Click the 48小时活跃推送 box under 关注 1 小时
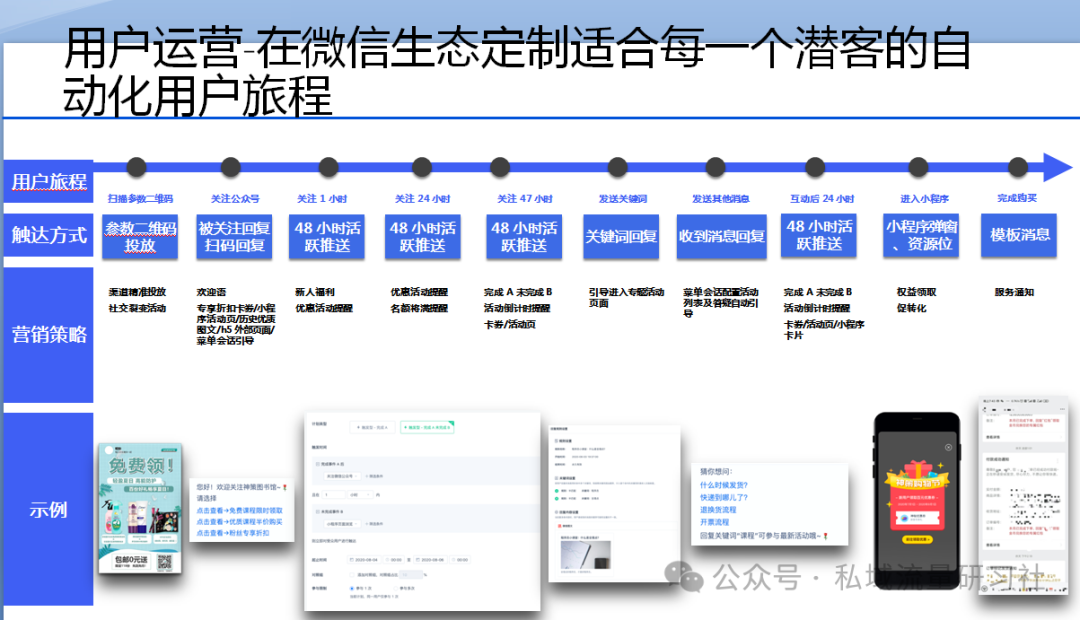 click(327, 236)
